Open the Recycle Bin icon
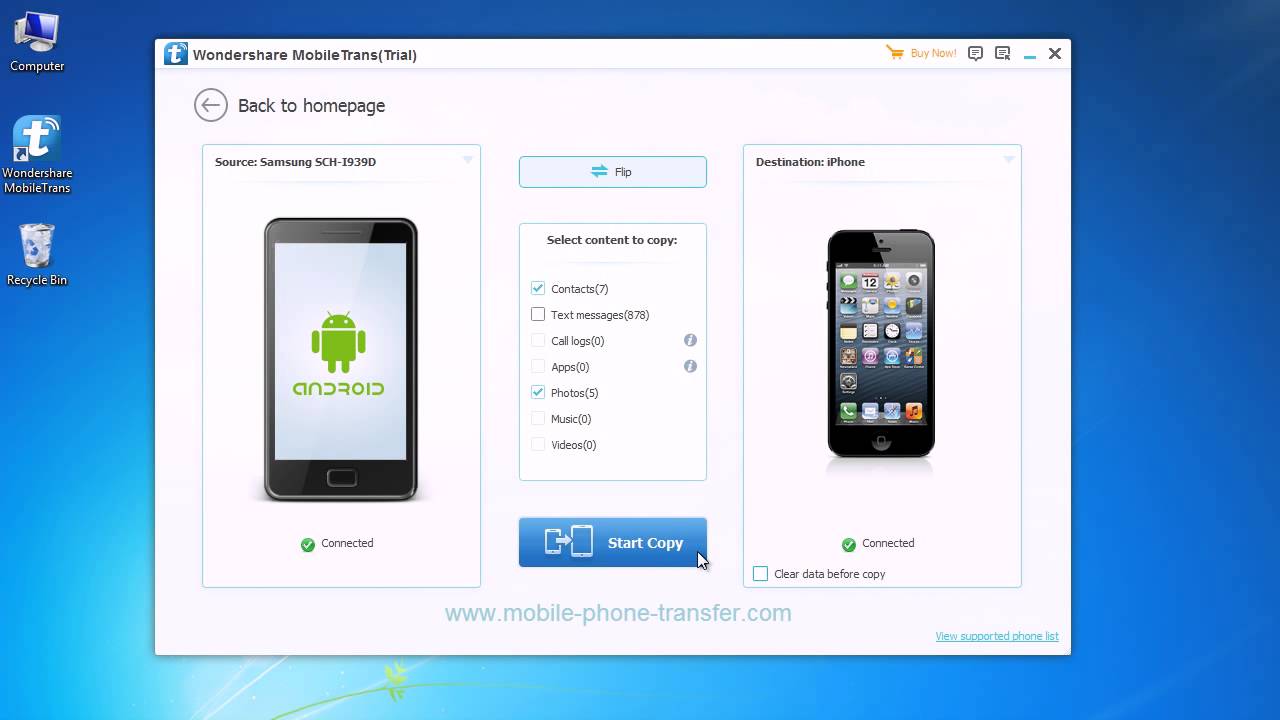 [x=37, y=254]
